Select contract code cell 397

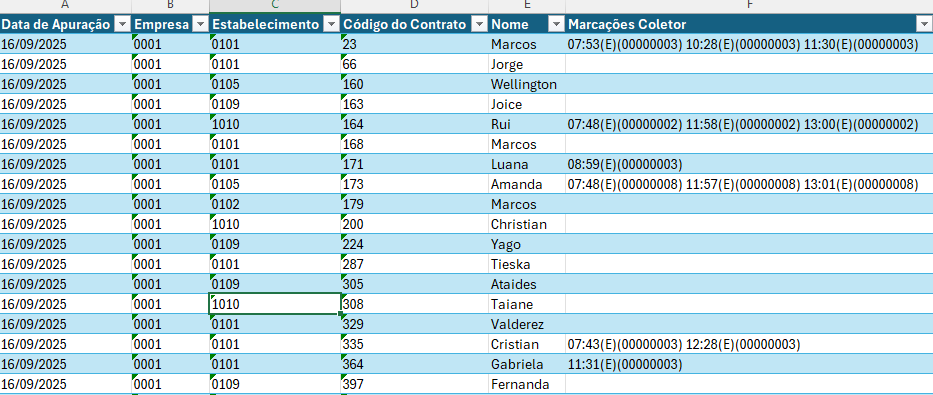click(x=415, y=384)
